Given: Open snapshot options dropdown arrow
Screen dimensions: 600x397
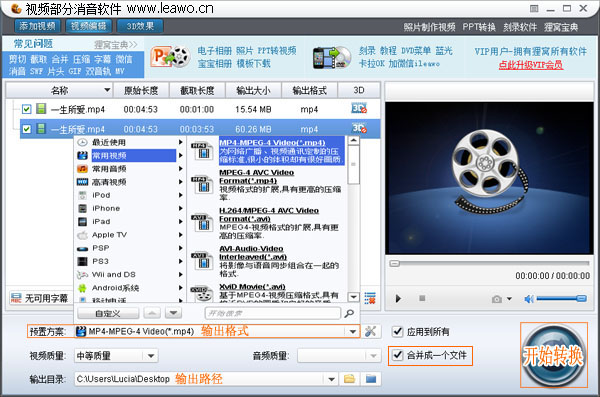Looking at the screenshot, I should 509,299.
